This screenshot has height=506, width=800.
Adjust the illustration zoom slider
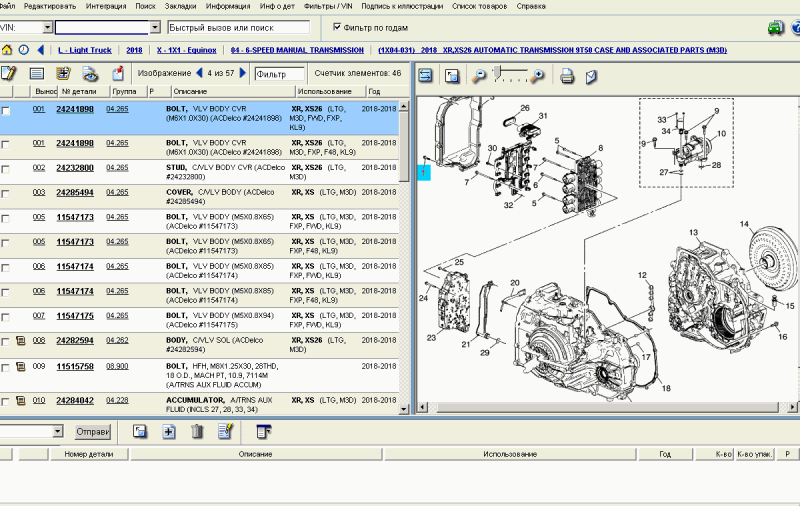tap(497, 73)
